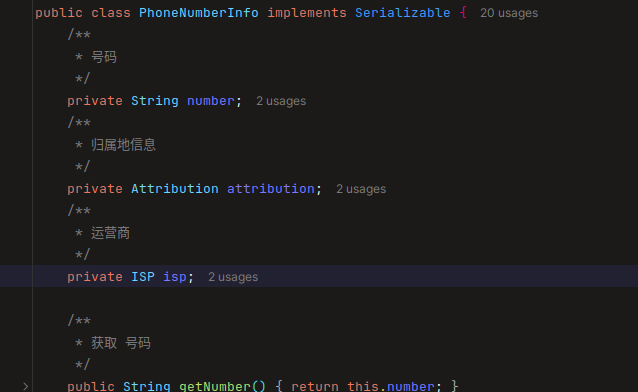Click the getNumber method name

[214, 386]
